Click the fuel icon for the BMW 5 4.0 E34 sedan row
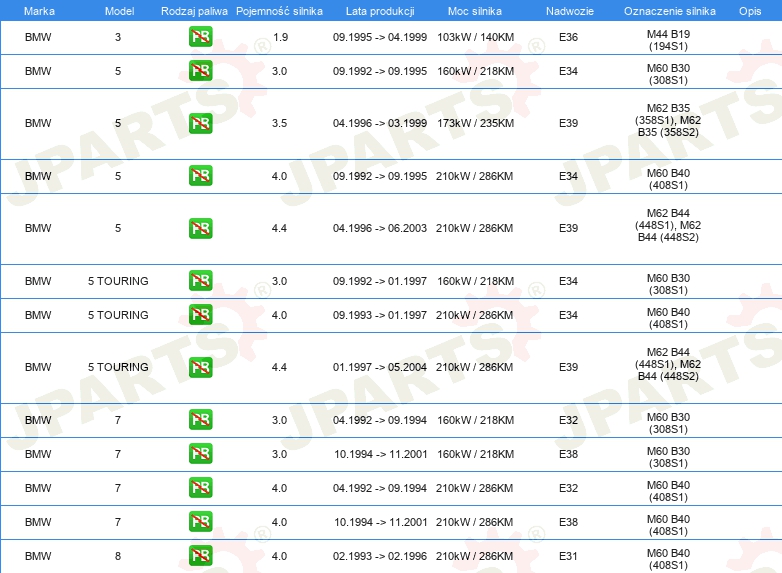This screenshot has height=573, width=782. (x=200, y=176)
